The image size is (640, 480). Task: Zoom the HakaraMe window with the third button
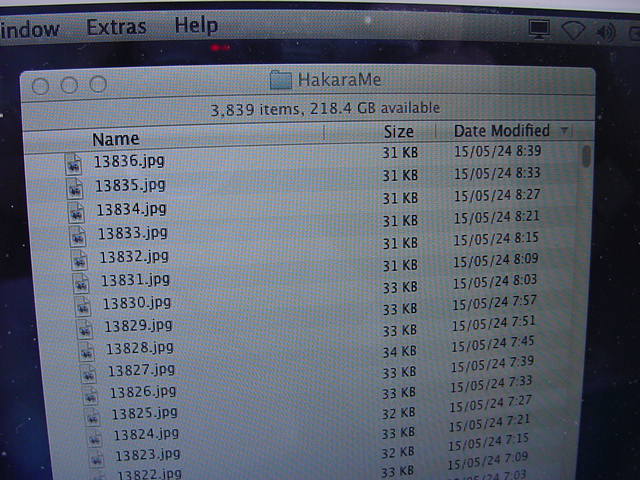[98, 84]
